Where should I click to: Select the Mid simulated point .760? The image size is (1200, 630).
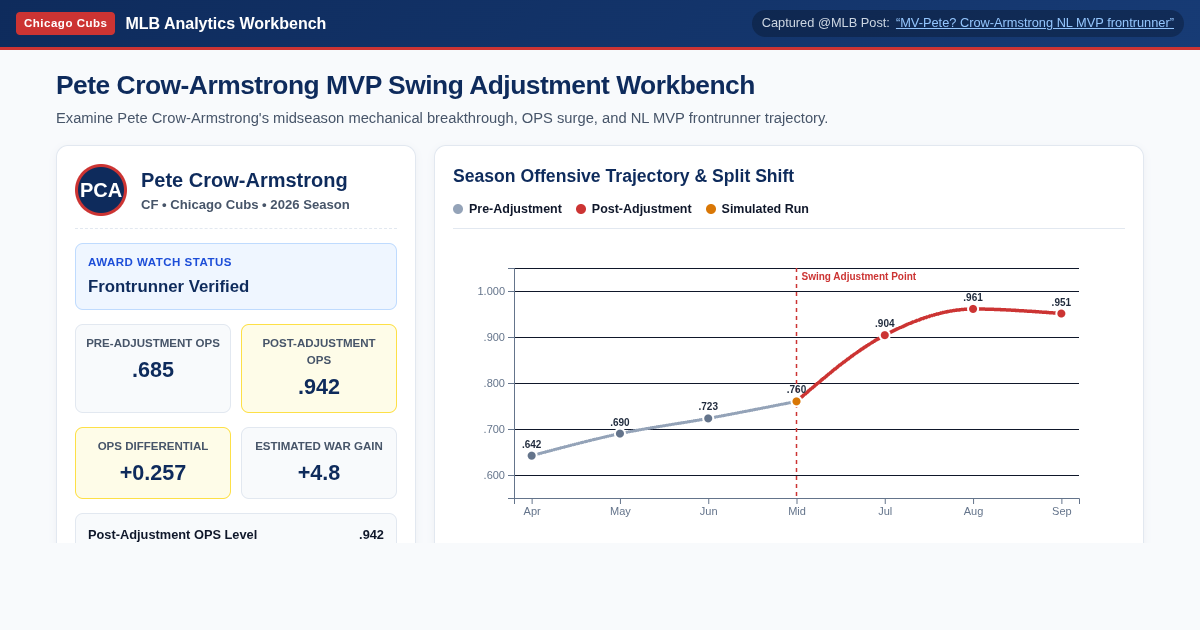797,402
